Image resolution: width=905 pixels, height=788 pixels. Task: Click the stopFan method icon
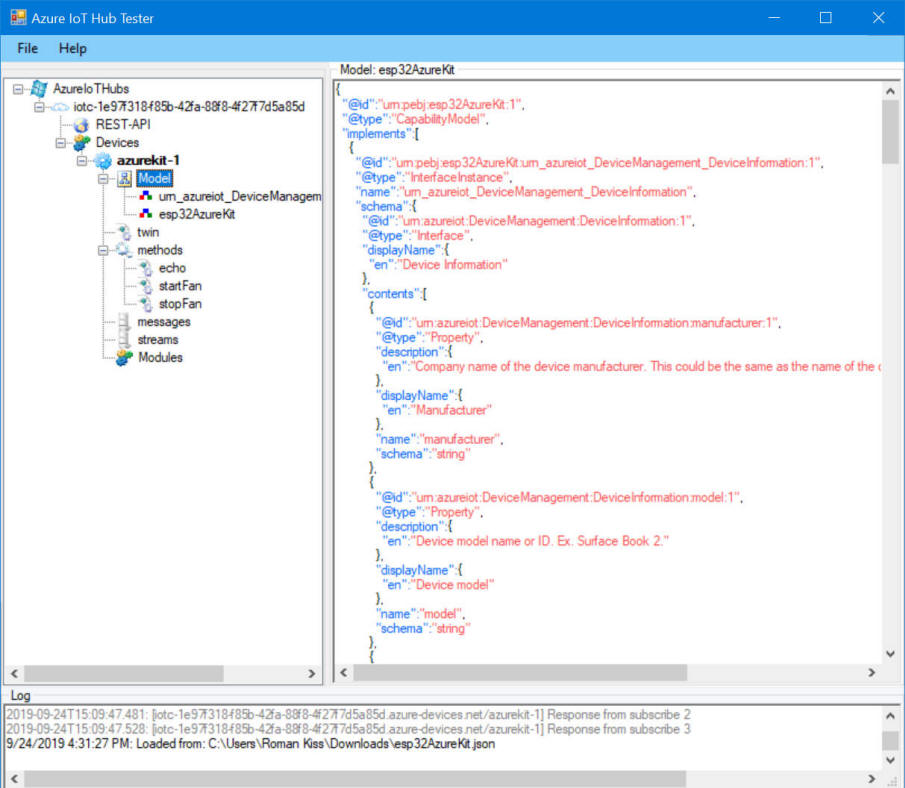pyautogui.click(x=146, y=304)
